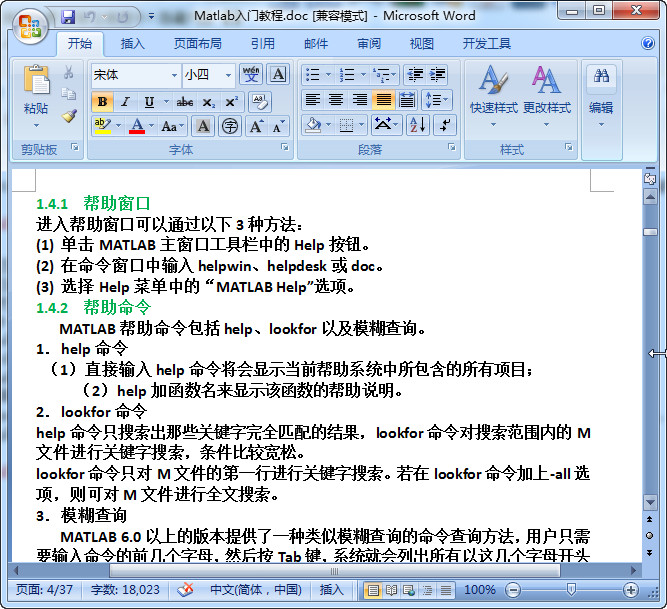The width and height of the screenshot is (667, 609).
Task: Open paragraph dialog launcher in 段落 group
Action: (x=451, y=147)
